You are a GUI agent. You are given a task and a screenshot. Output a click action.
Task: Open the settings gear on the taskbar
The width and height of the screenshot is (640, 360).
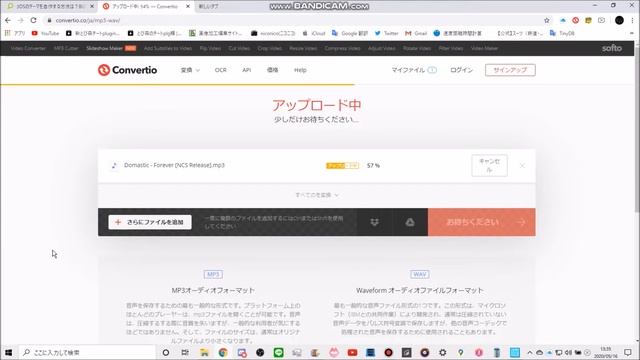(x=442, y=352)
